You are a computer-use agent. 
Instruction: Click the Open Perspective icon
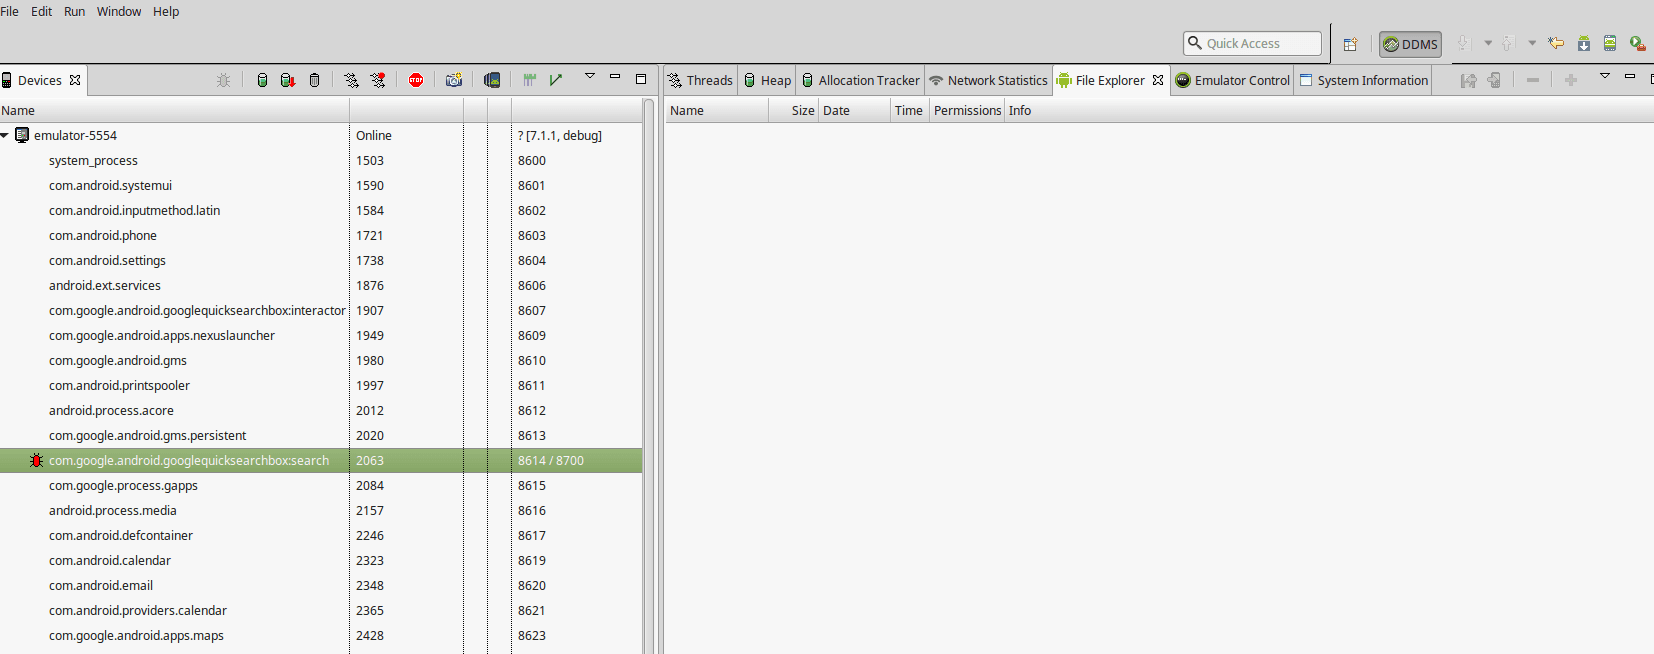(x=1350, y=44)
